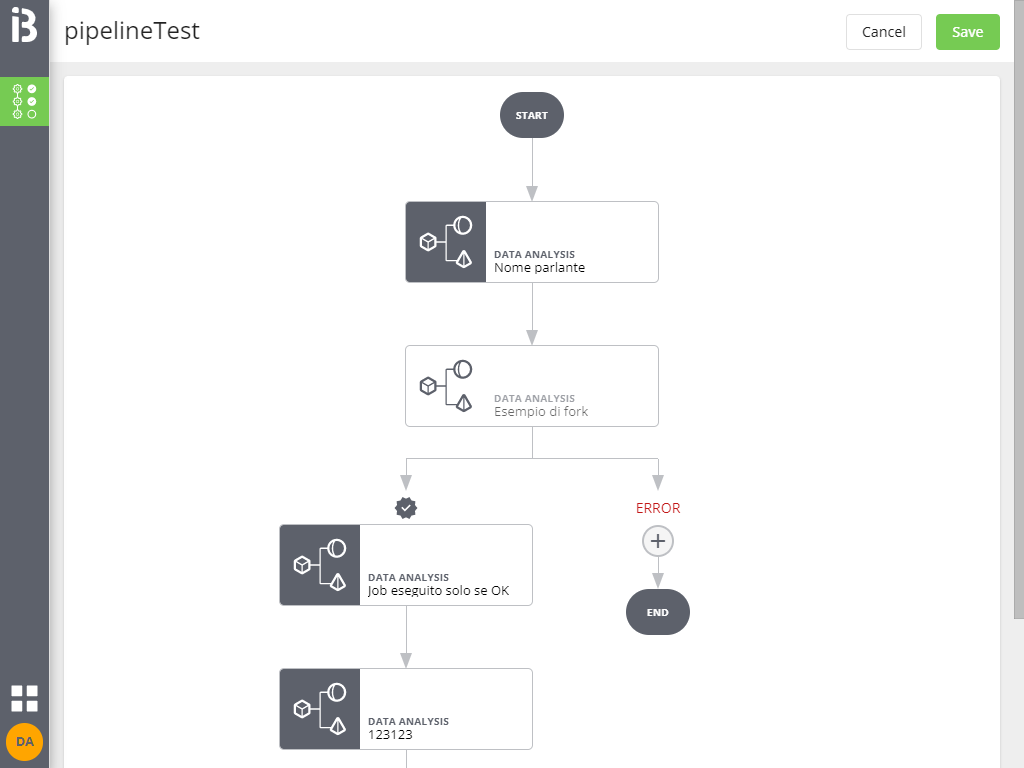Click the Data Analysis icon on Job eseguito solo se OK
The height and width of the screenshot is (768, 1024).
pos(319,565)
